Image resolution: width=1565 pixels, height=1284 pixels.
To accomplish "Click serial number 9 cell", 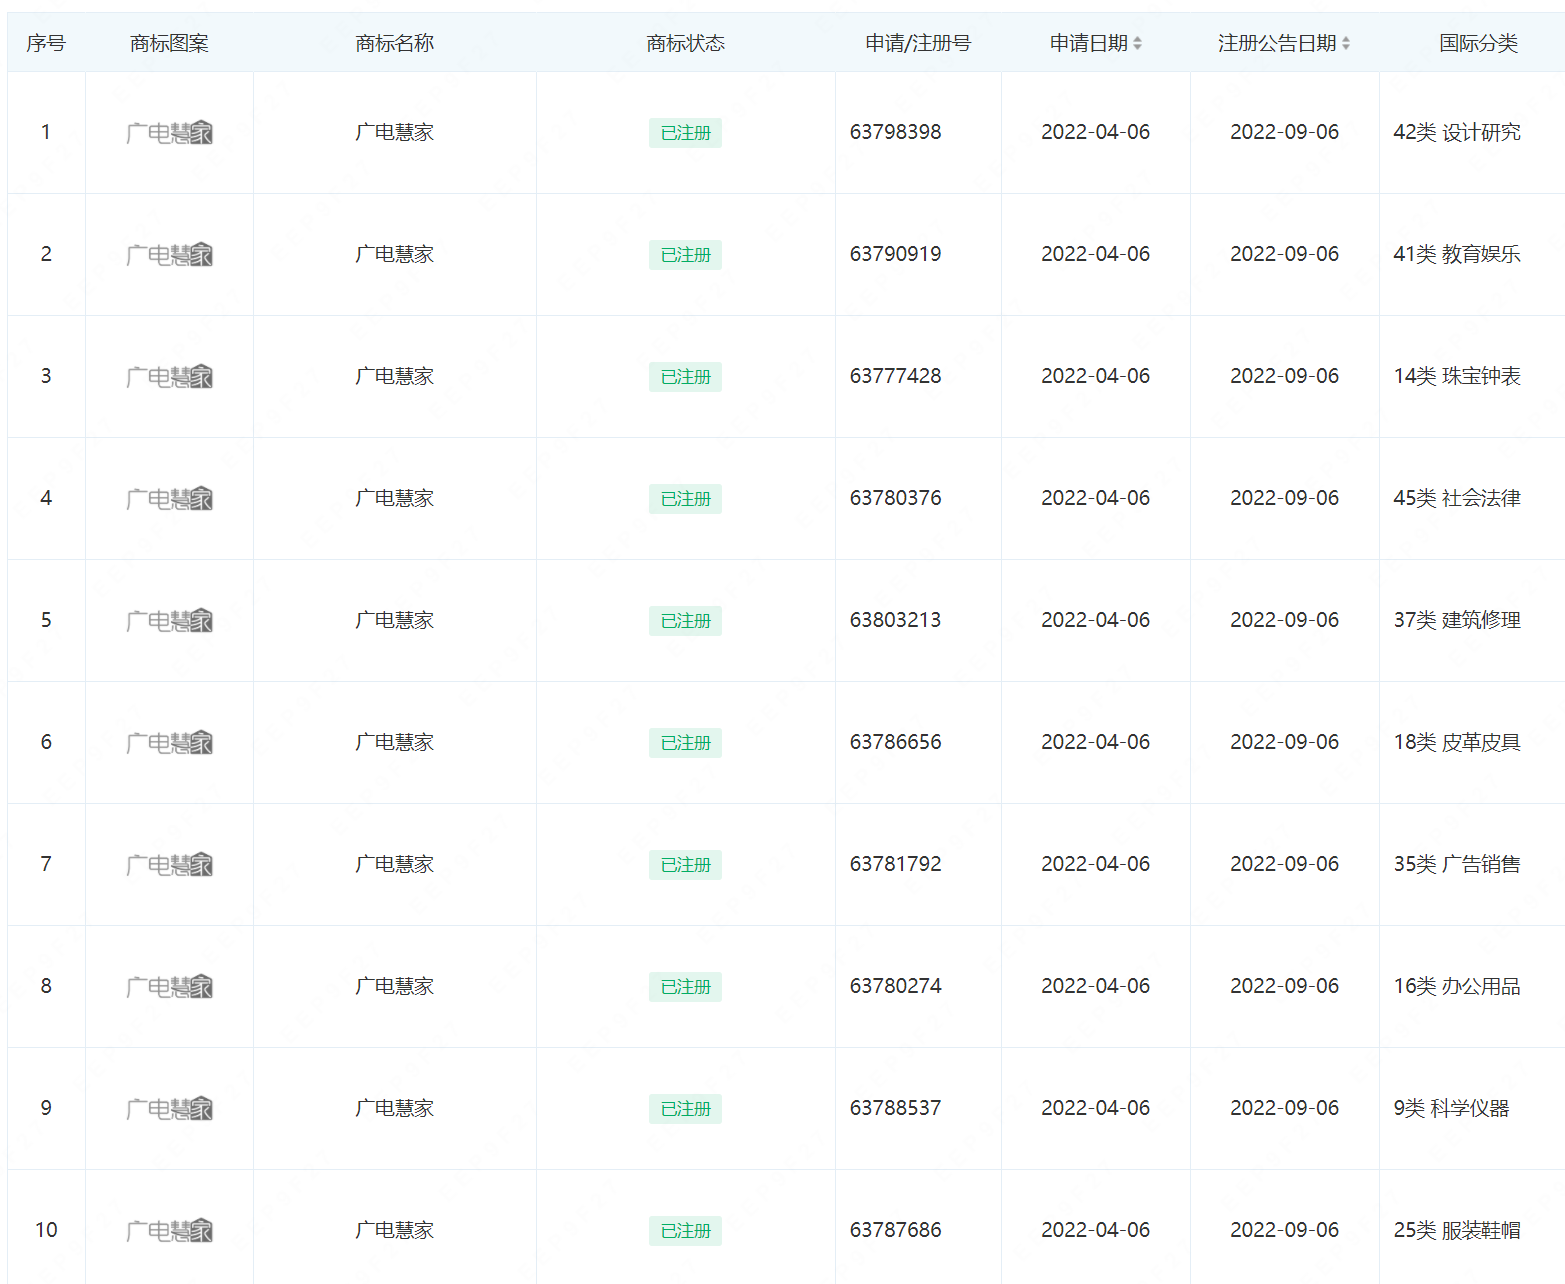I will pos(46,1108).
